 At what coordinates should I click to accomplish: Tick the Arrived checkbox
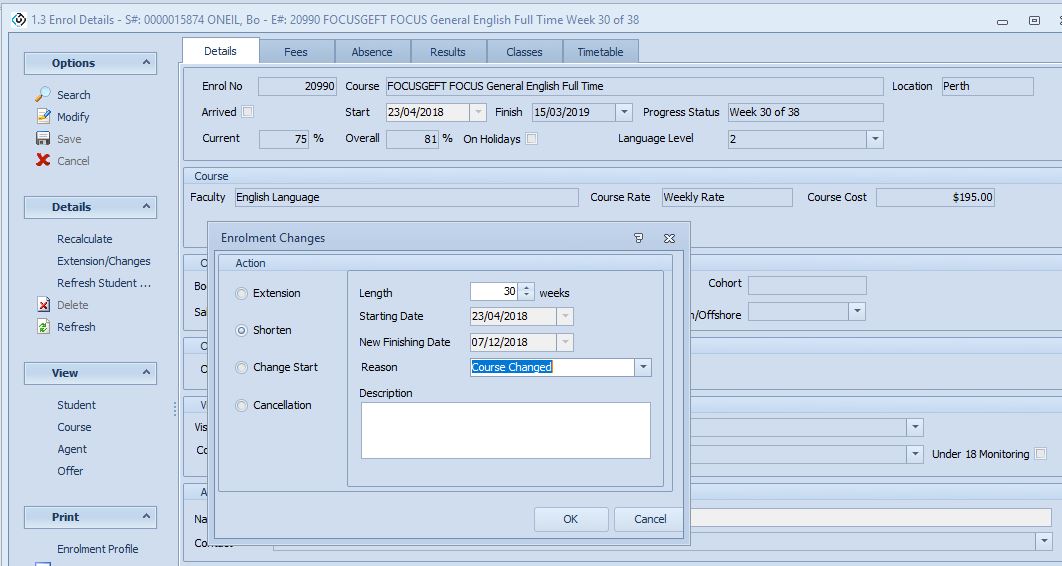coord(248,112)
